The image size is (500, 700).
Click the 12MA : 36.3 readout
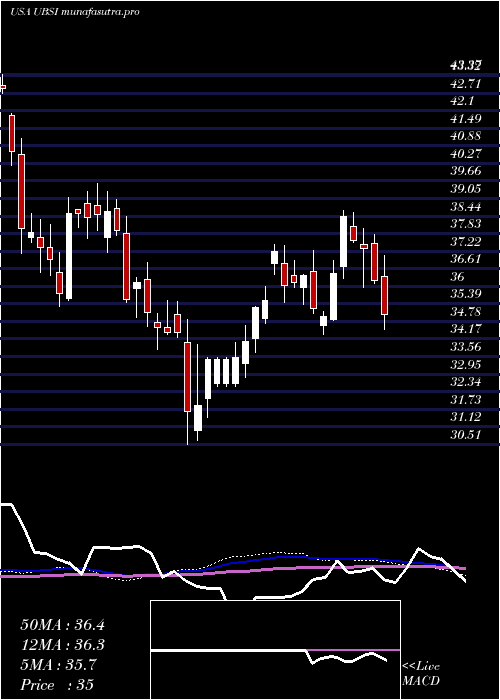[62, 645]
